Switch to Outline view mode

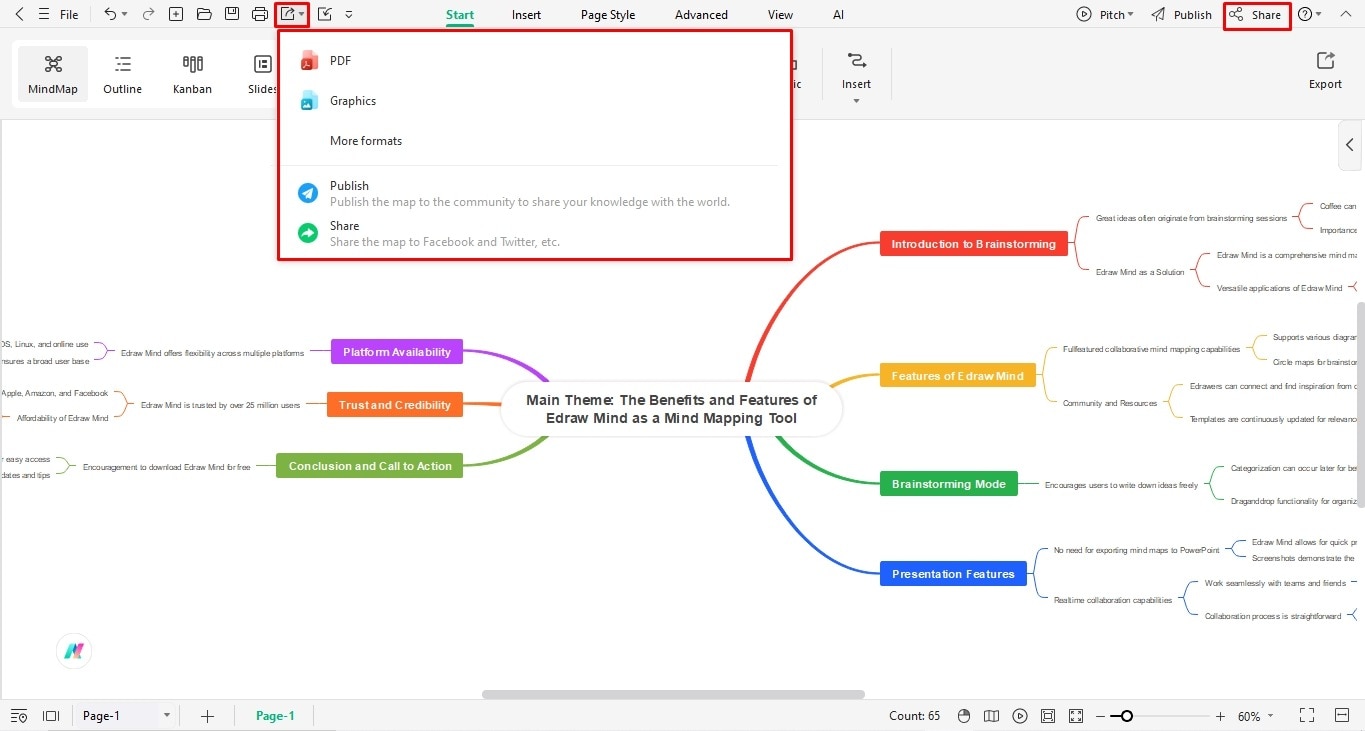coord(123,75)
